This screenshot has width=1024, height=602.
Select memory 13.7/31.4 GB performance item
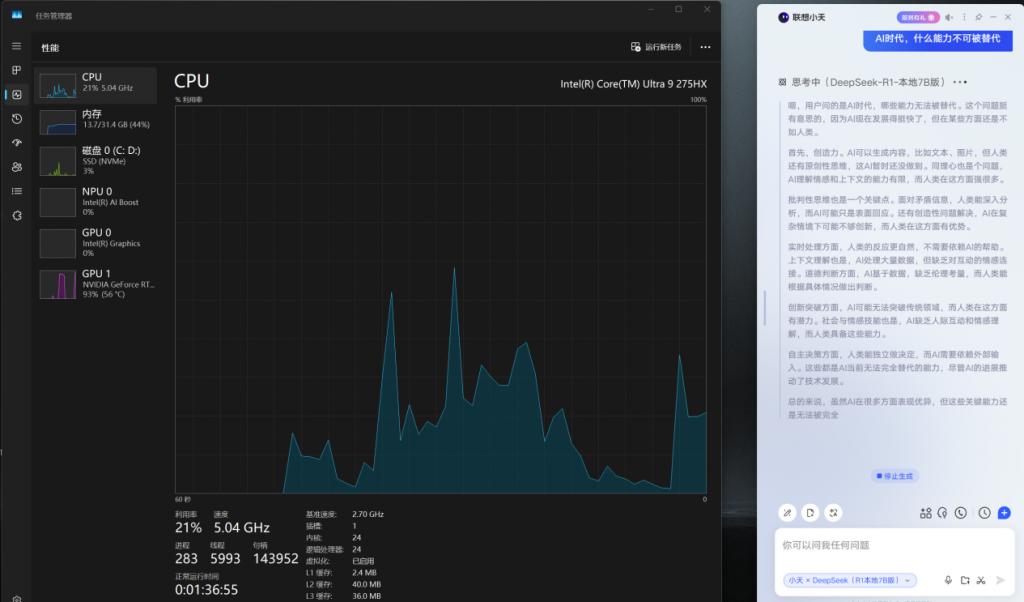pos(95,121)
